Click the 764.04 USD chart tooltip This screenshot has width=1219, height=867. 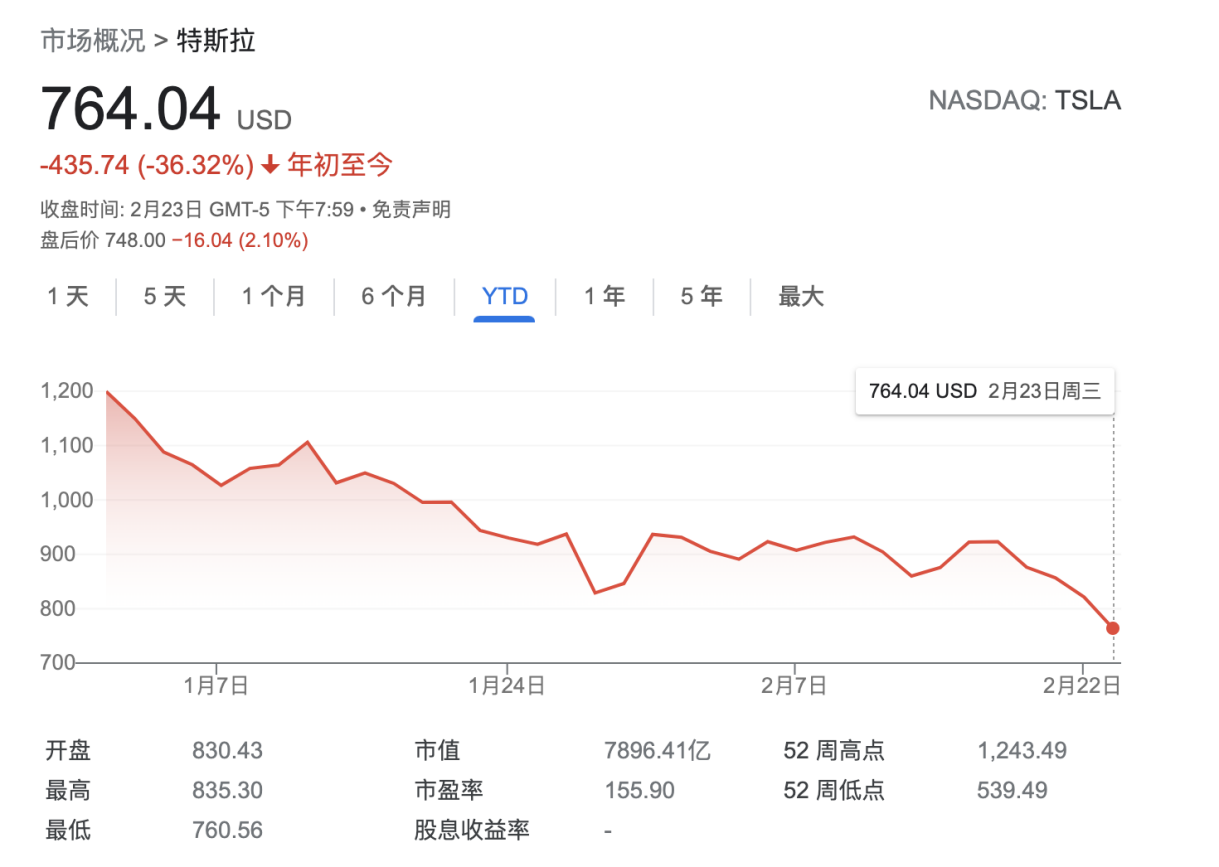(984, 391)
